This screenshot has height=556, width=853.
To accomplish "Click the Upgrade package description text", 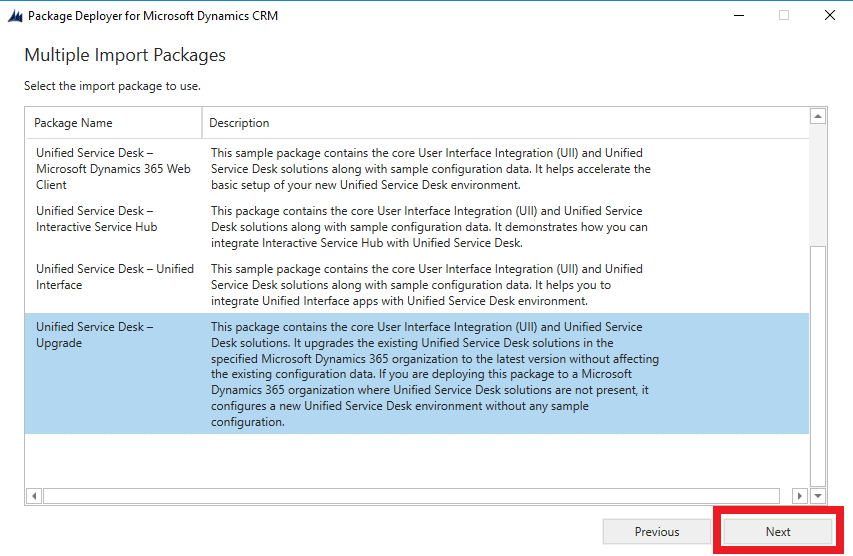I will pyautogui.click(x=435, y=374).
